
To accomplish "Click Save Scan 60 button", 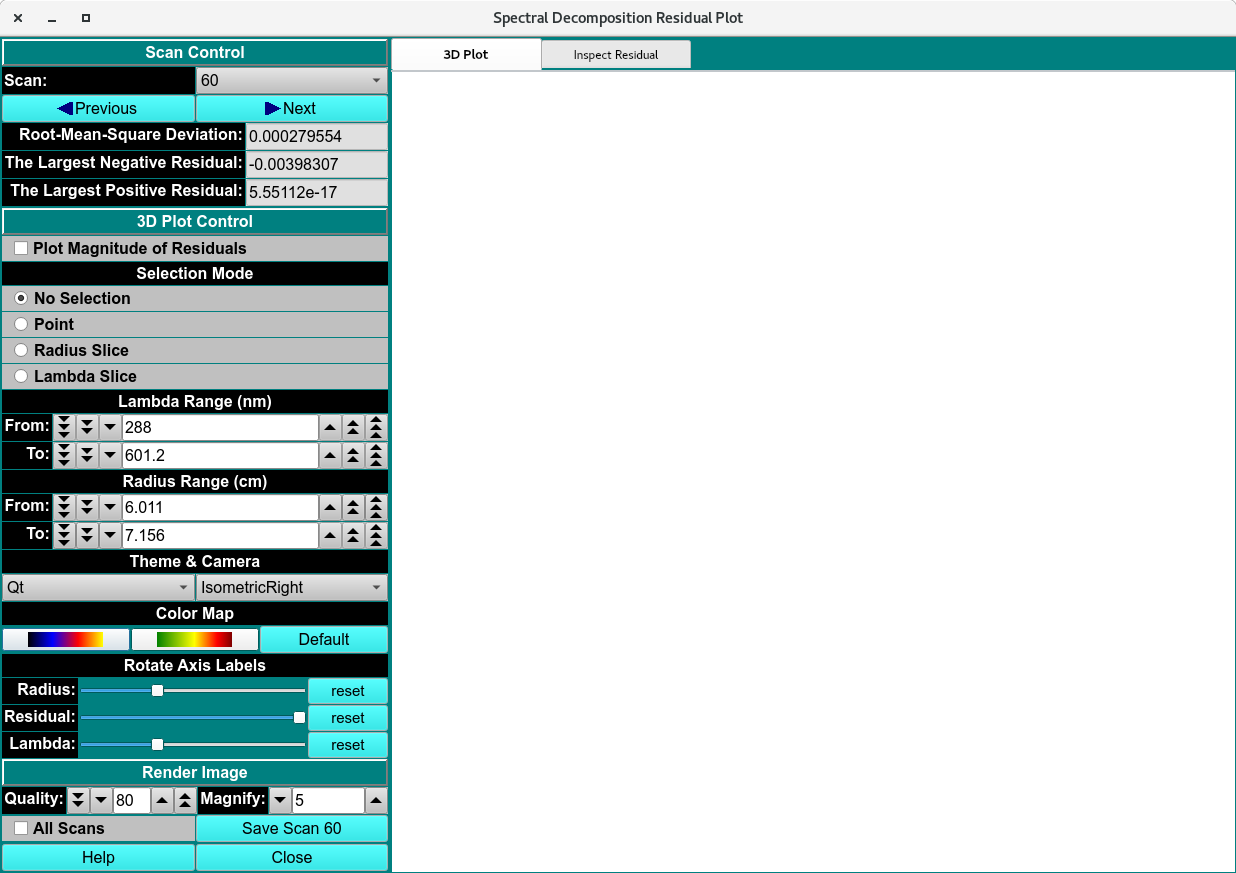I will coord(292,828).
